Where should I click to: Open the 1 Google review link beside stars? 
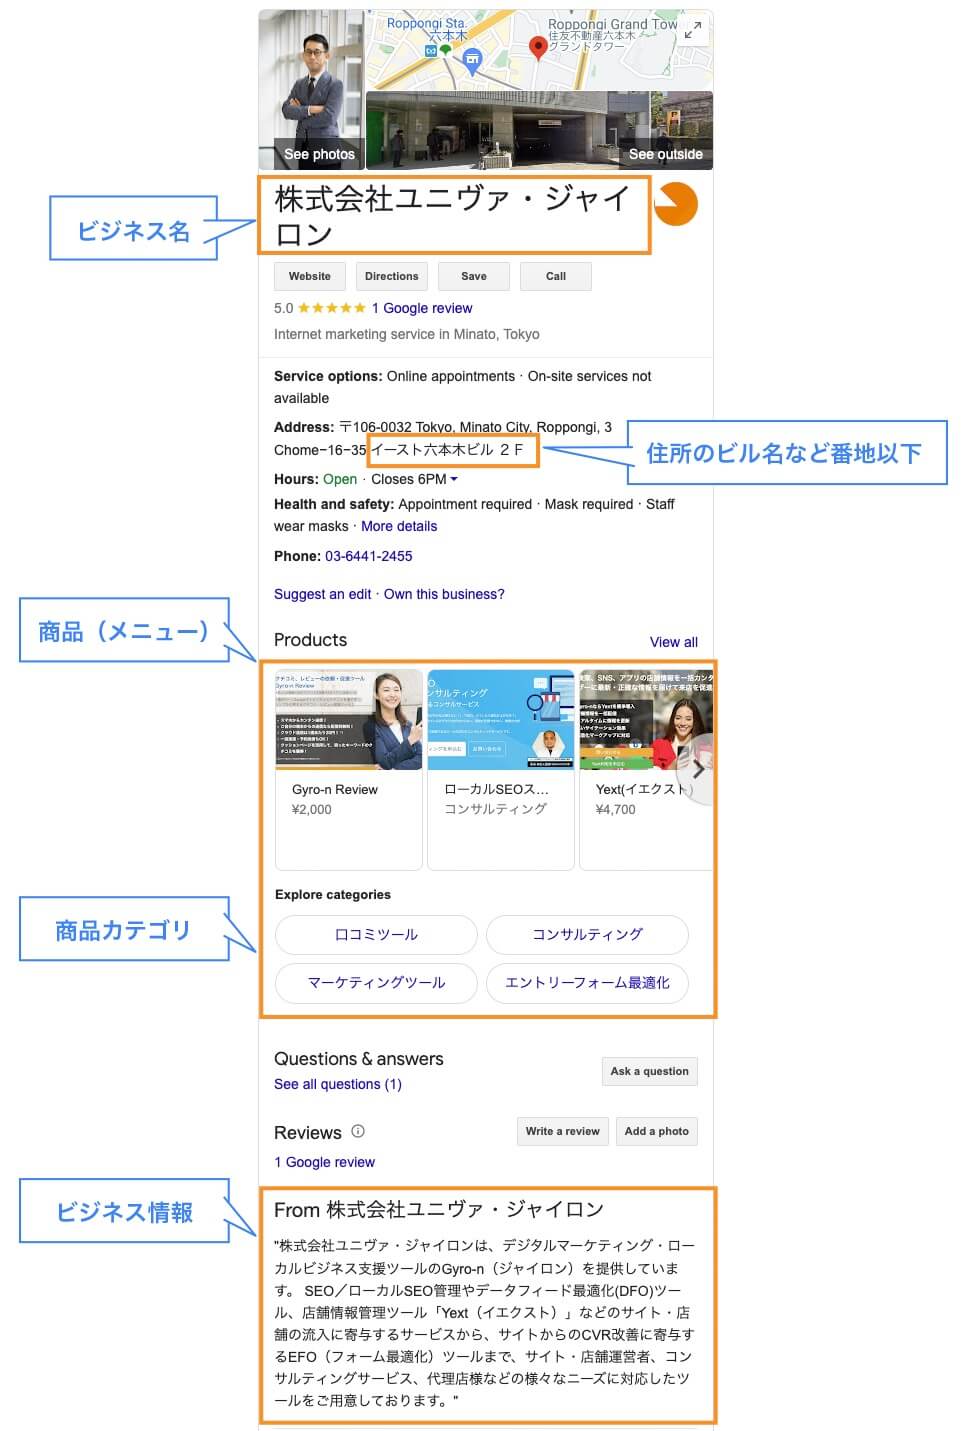(x=422, y=308)
